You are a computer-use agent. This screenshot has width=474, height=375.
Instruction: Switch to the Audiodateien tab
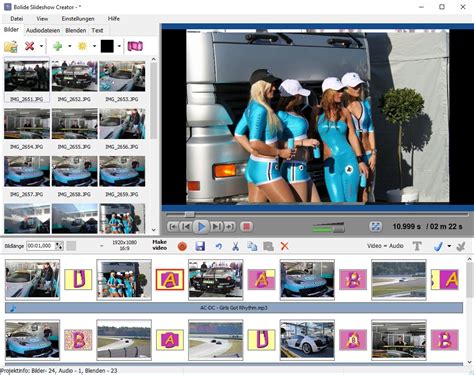tap(43, 30)
